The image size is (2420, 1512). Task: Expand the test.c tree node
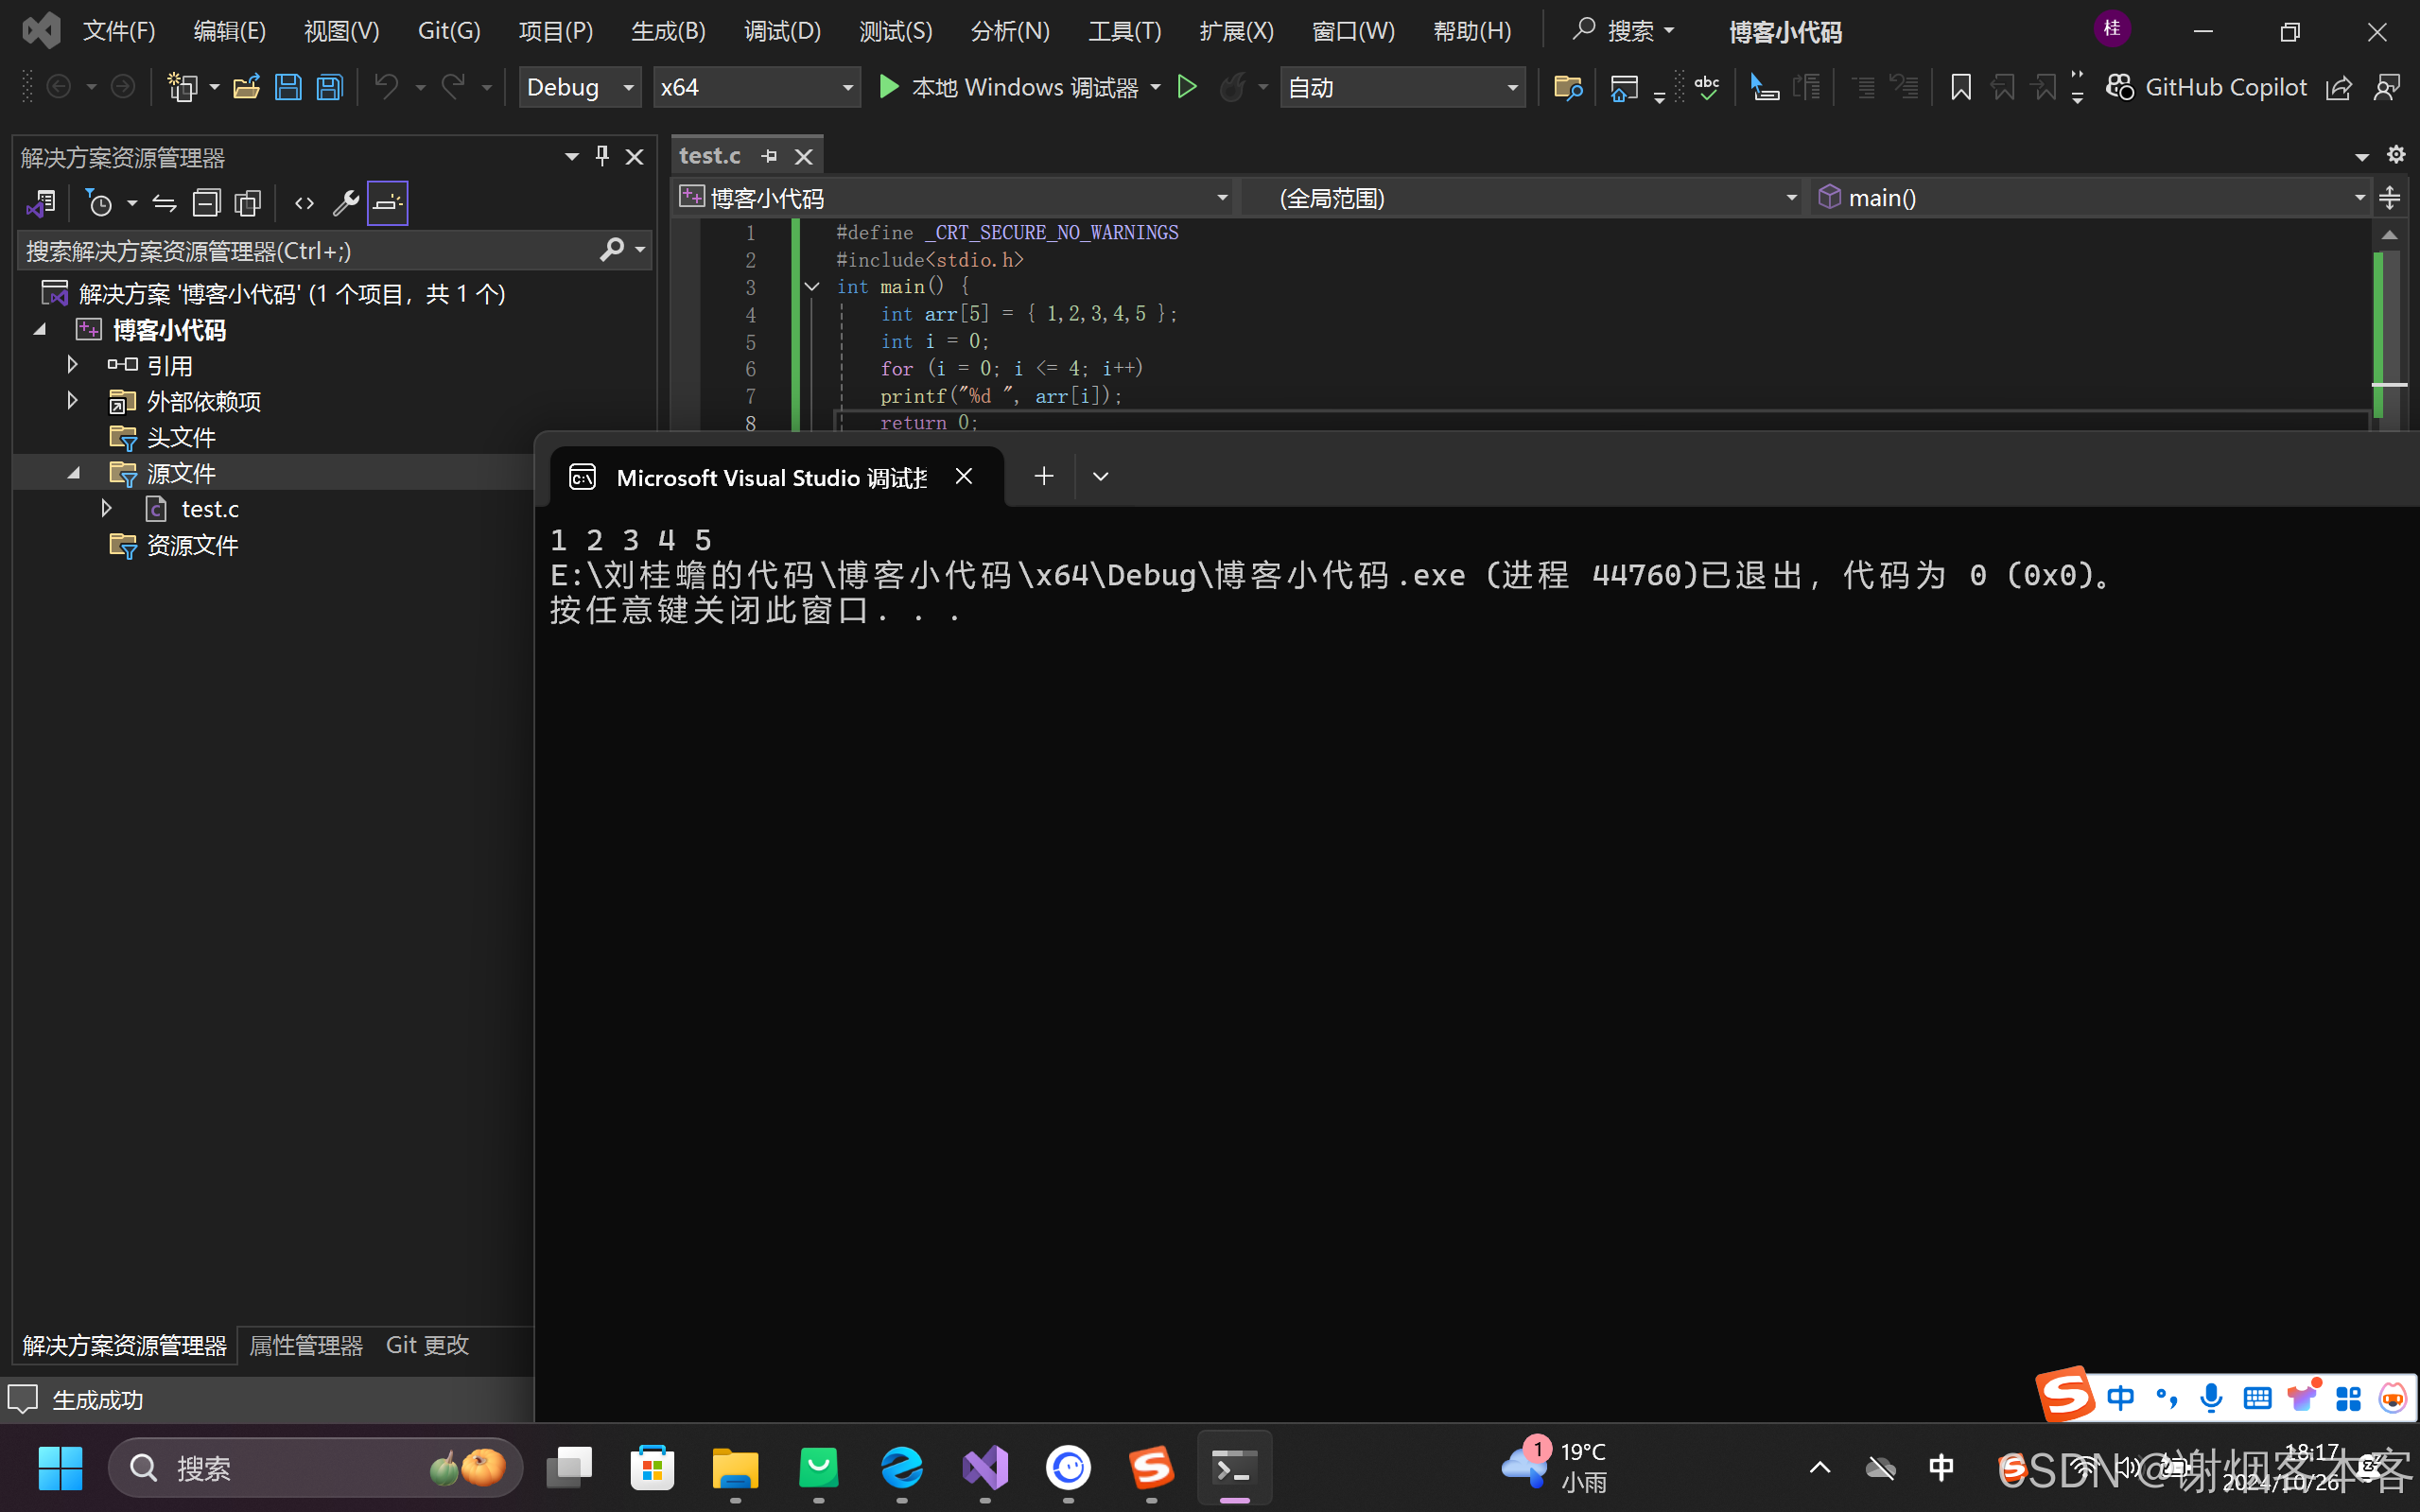coord(106,509)
